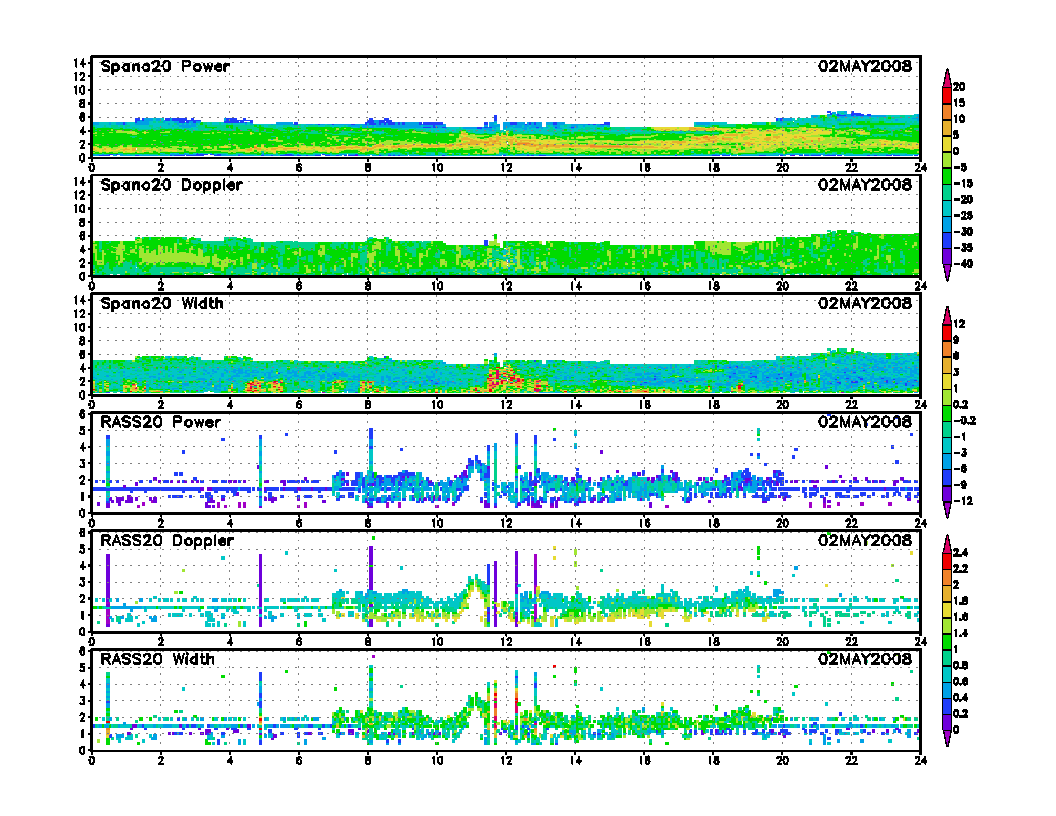
Task: Click the 02MAY2008 date in RASS20 Width panel
Action: tap(865, 658)
